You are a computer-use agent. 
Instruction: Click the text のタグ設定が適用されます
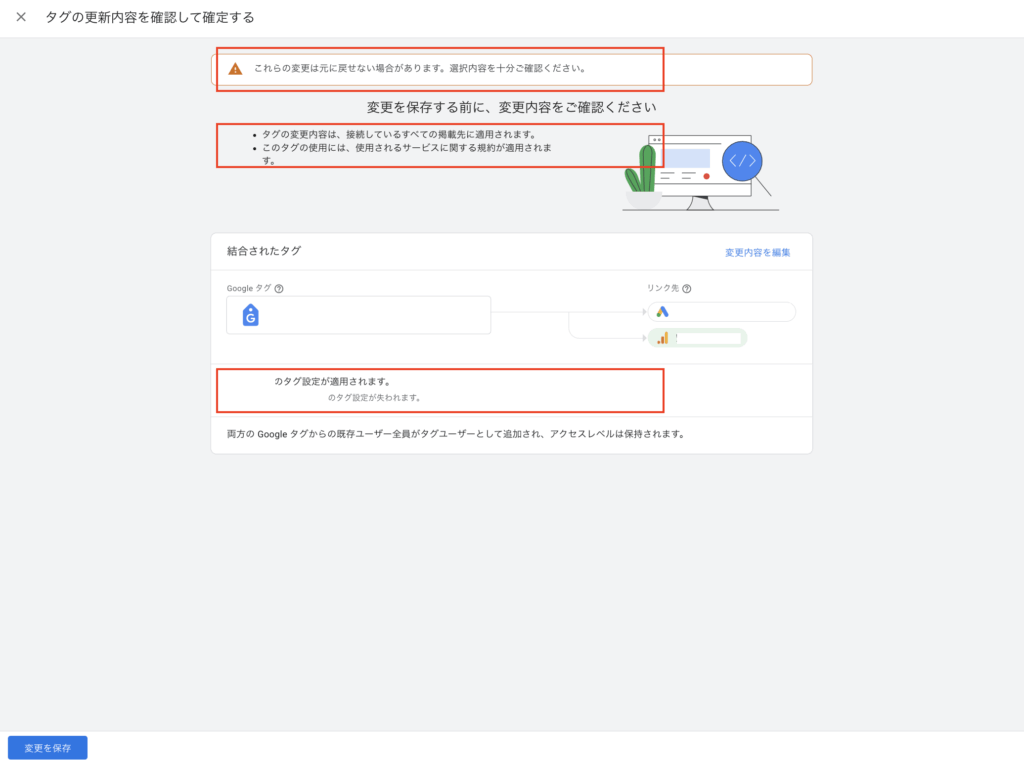[332, 382]
